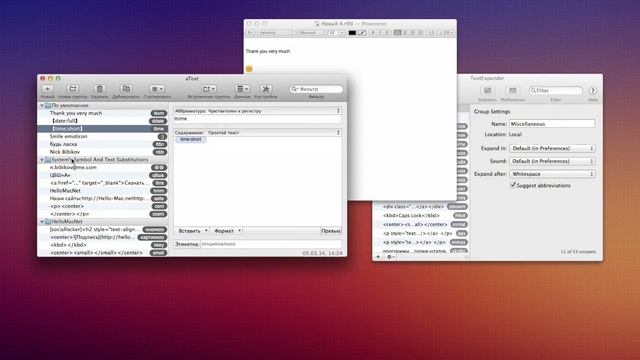The height and width of the screenshot is (360, 640).
Task: Select the '<kbd>Caps Lock</kbd>' snippet in TextExpander
Action: pos(422,216)
